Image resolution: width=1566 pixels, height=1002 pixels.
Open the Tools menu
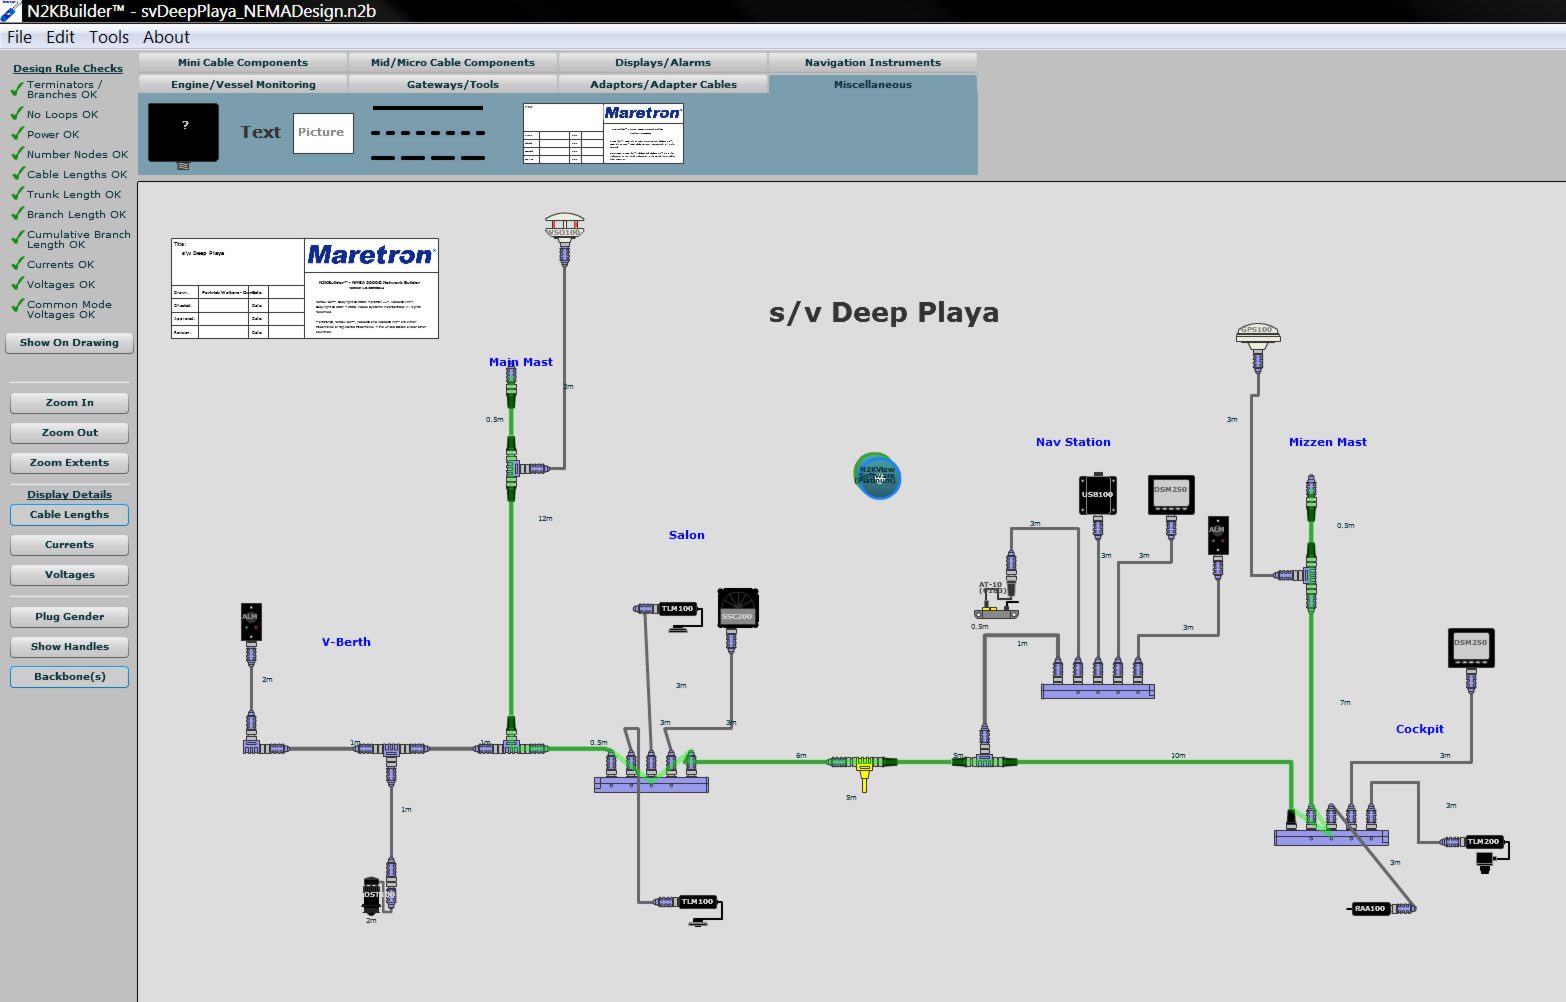(109, 37)
